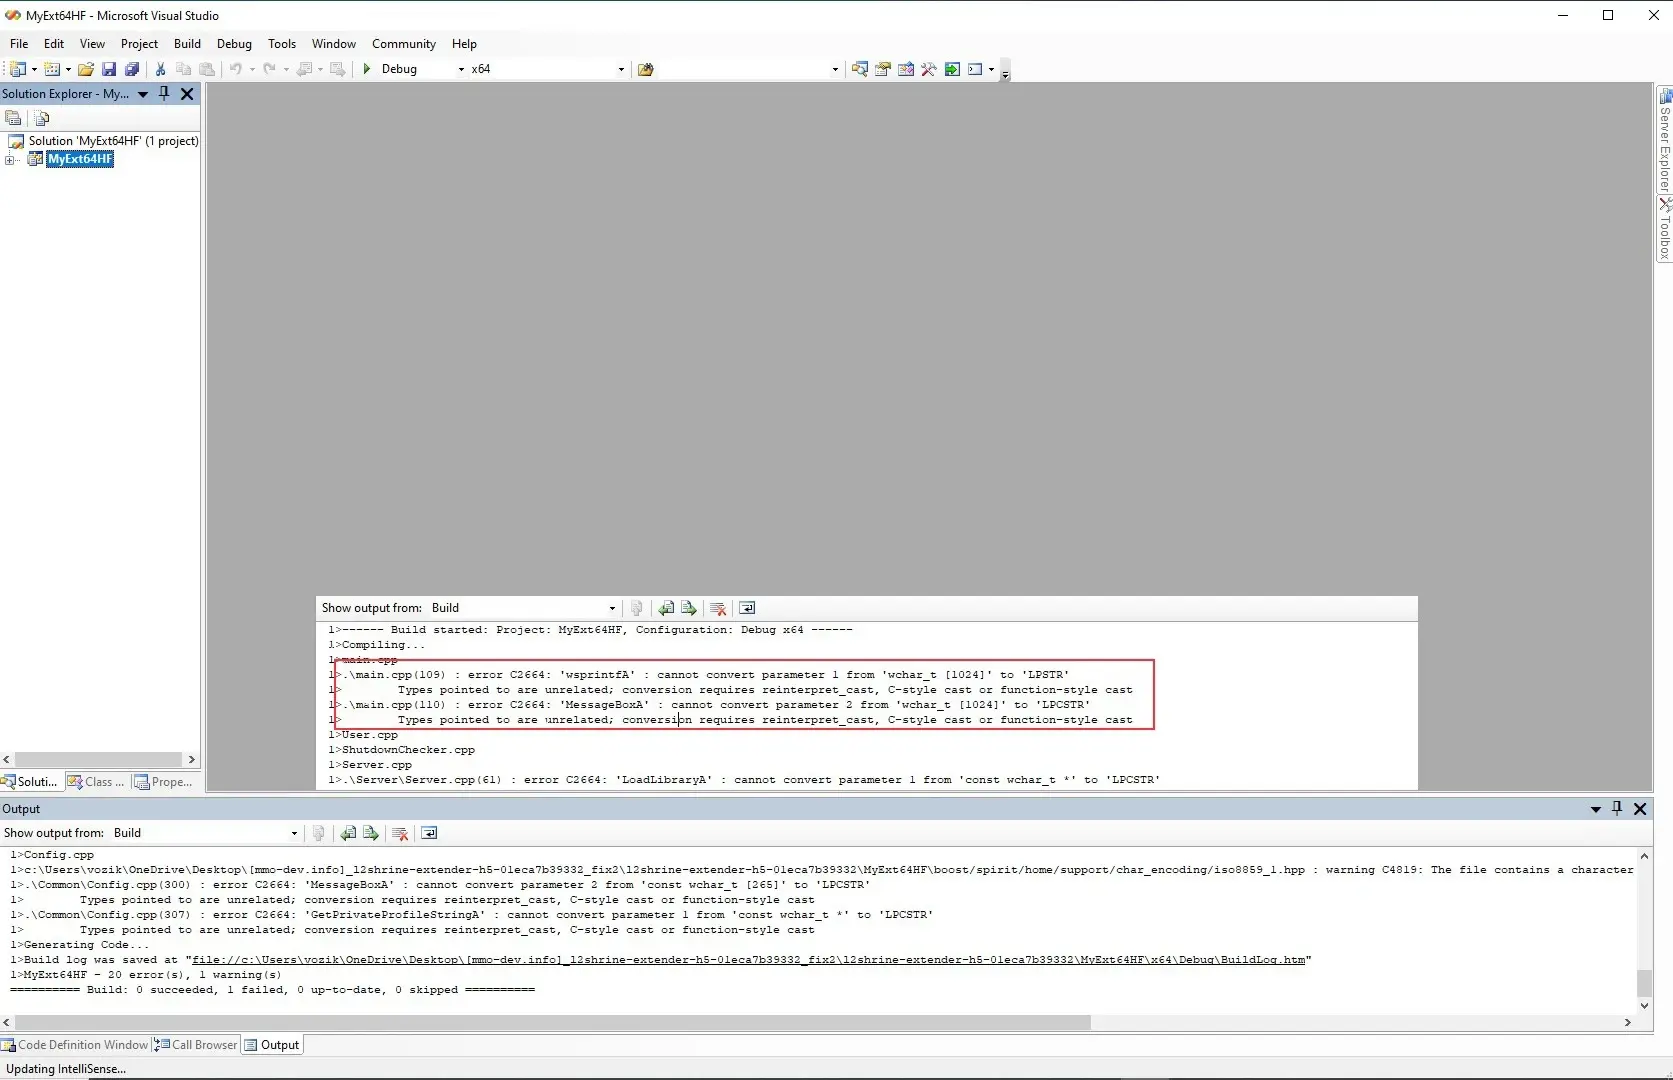Click the Show All Files icon in Solution Explorer

coord(42,118)
